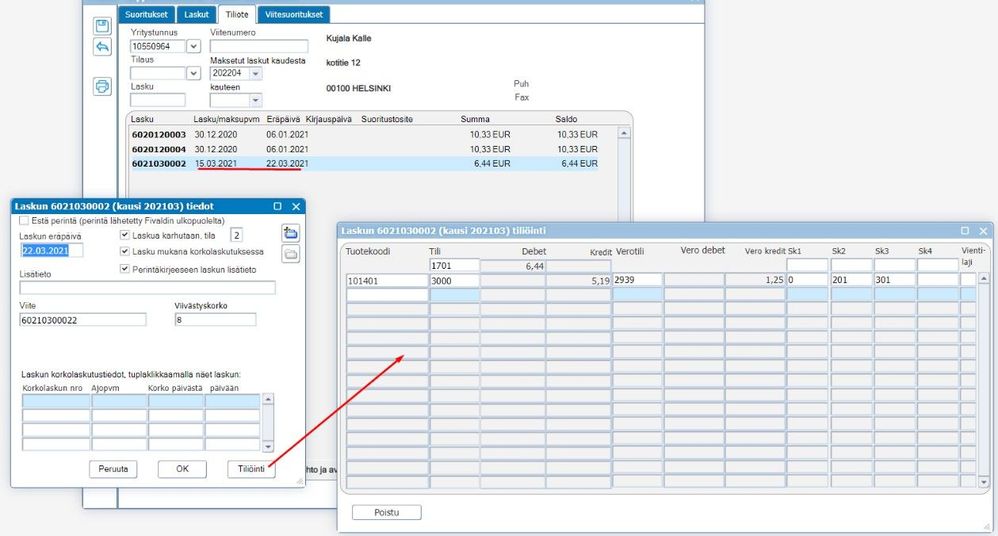Open the Yritystunnus dropdown
The width and height of the screenshot is (998, 536).
coord(193,46)
